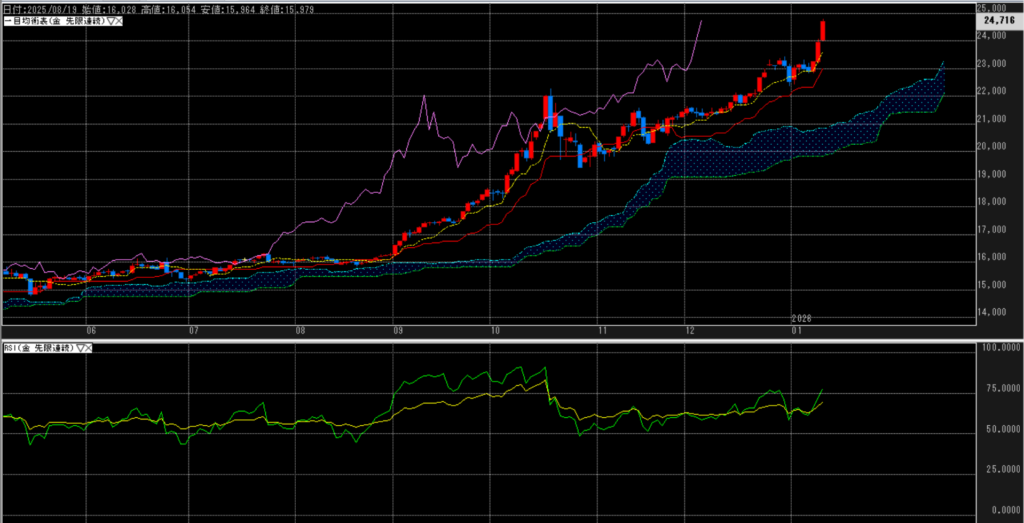This screenshot has width=1024, height=523.
Task: Close the Ichimoku (一目均衡表) indicator with its X
Action: (x=116, y=22)
